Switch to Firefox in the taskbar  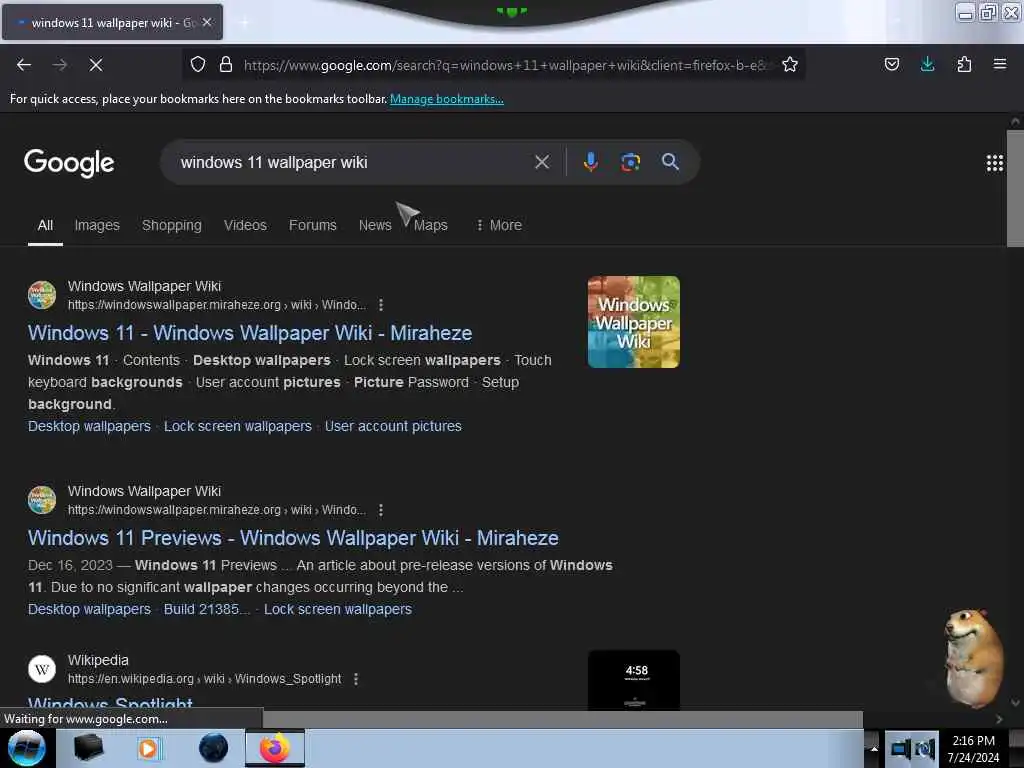click(275, 748)
